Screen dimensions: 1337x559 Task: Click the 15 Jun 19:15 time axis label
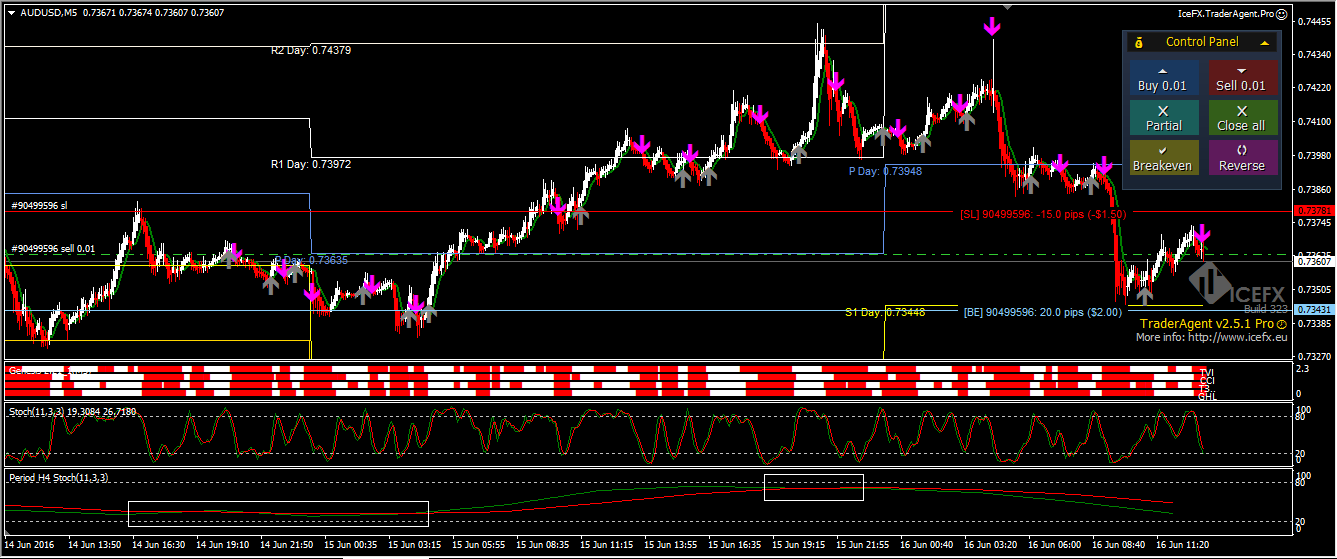tap(797, 546)
